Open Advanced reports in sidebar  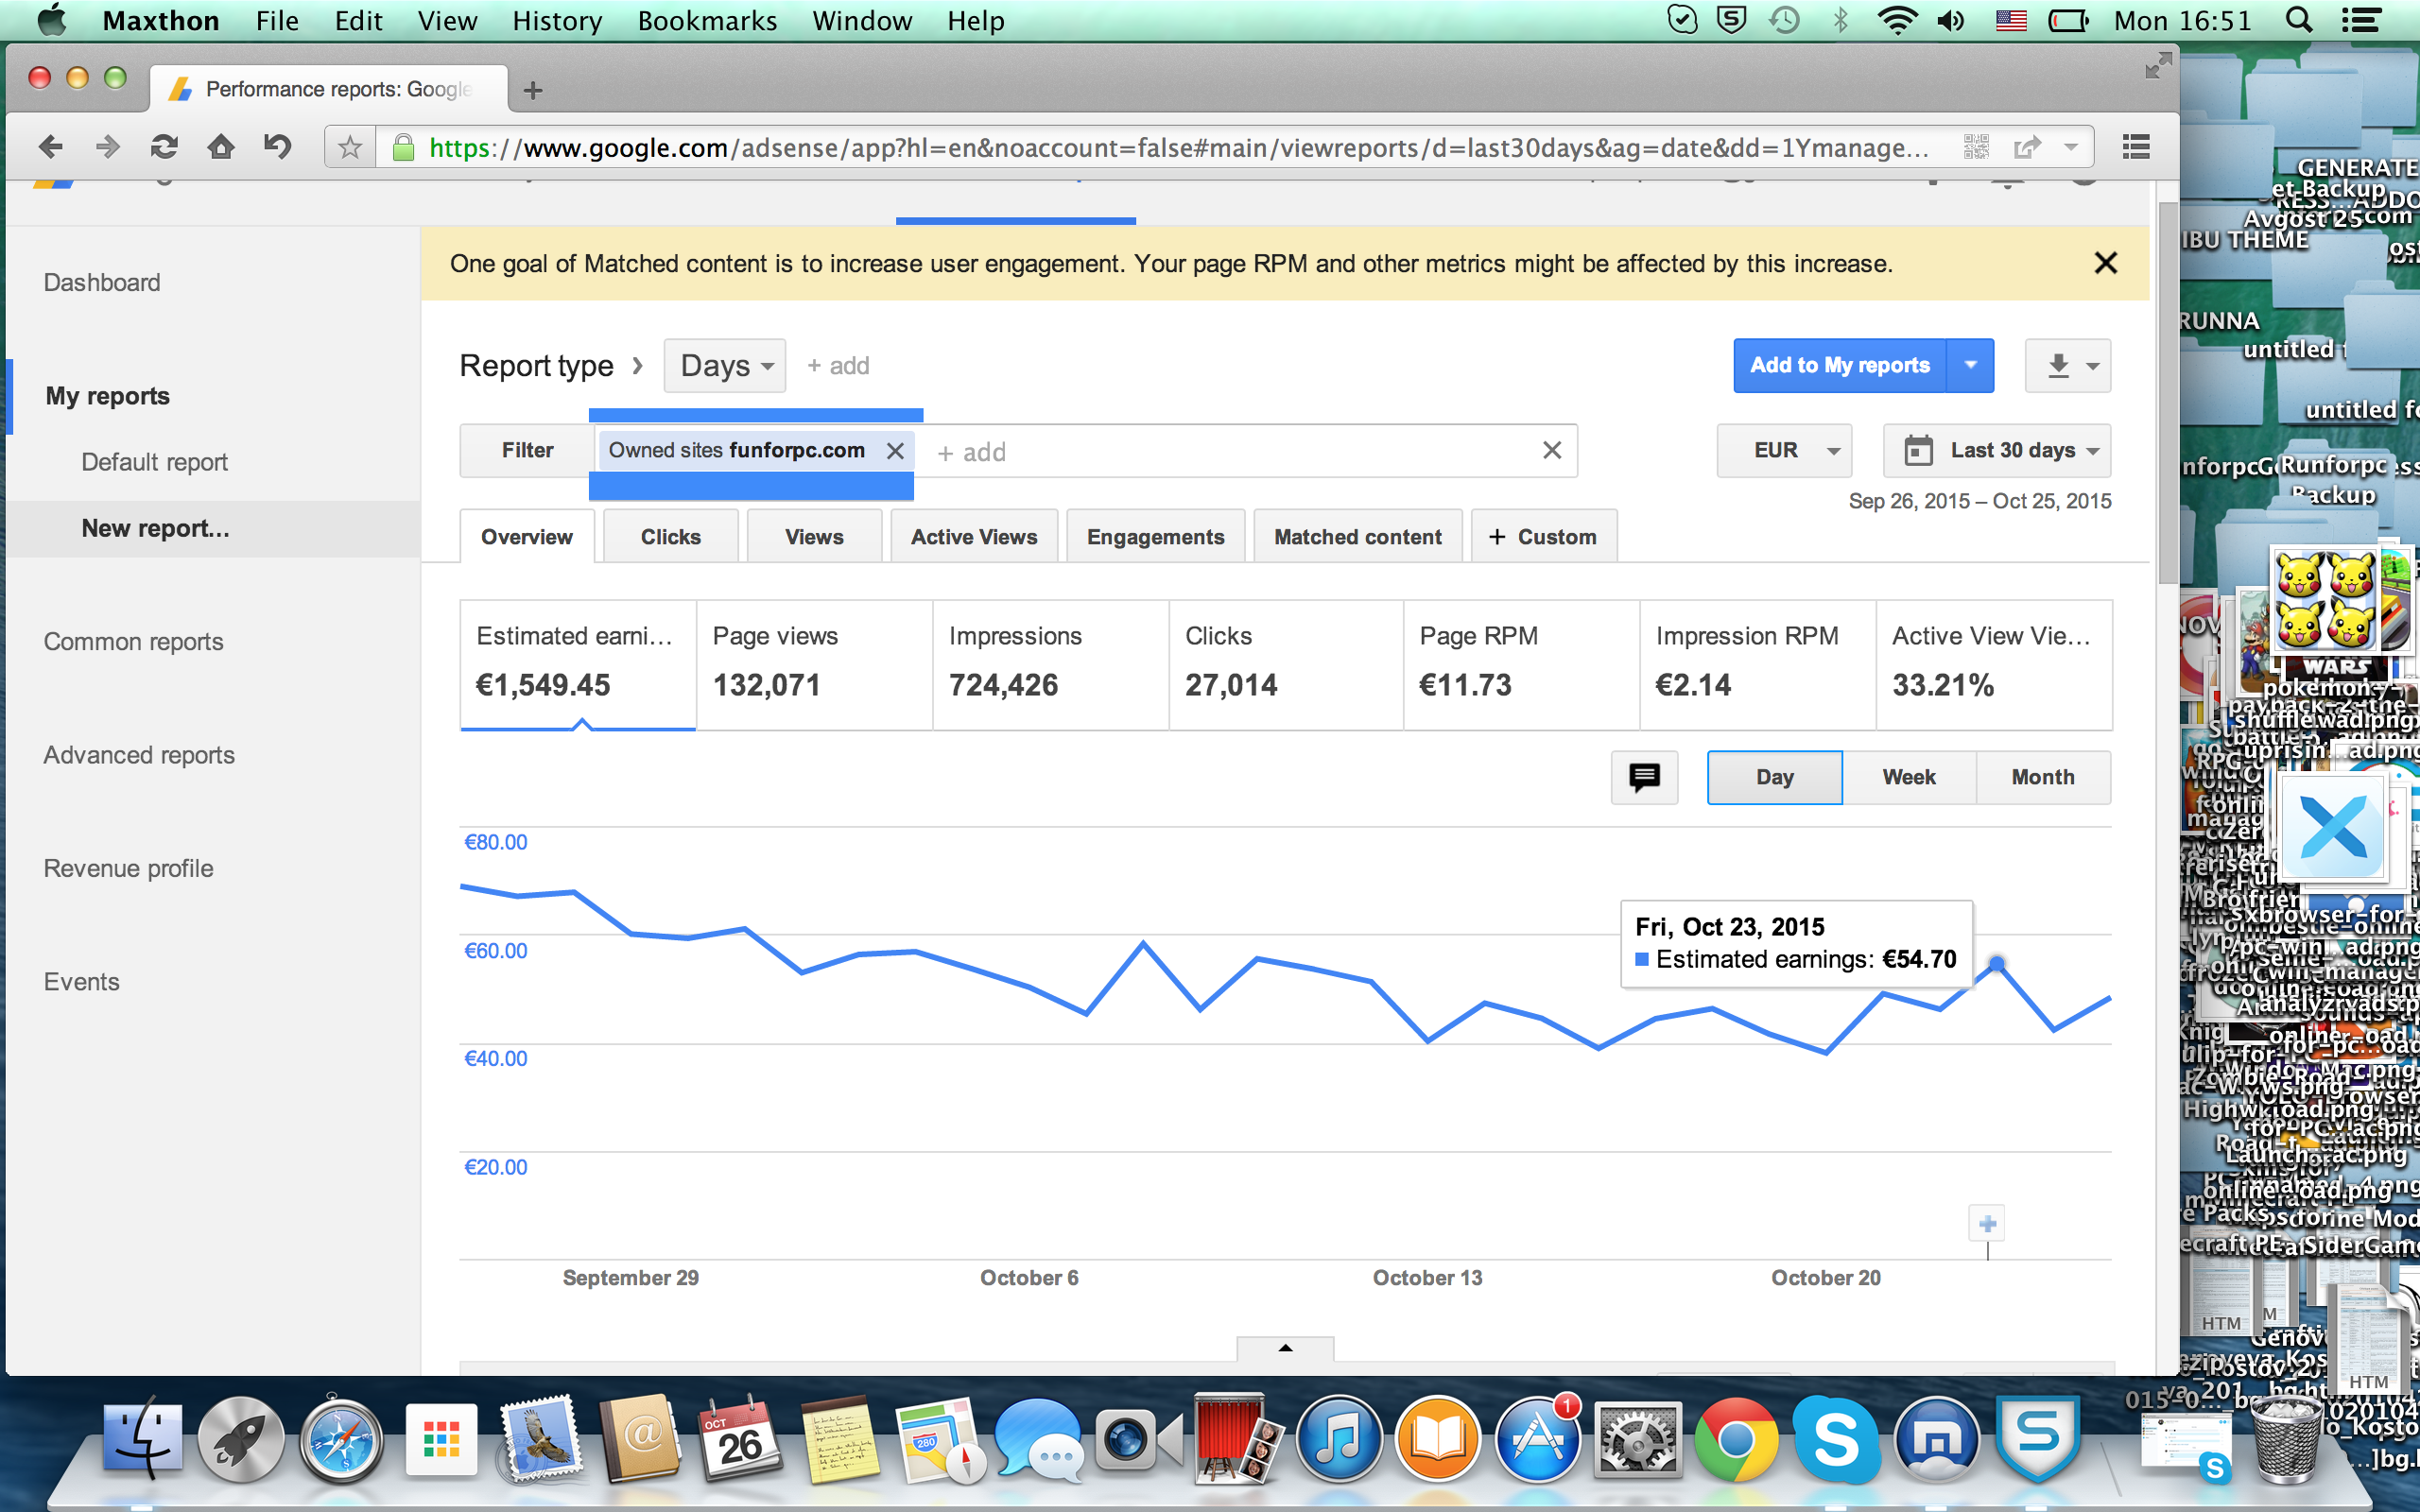139,755
